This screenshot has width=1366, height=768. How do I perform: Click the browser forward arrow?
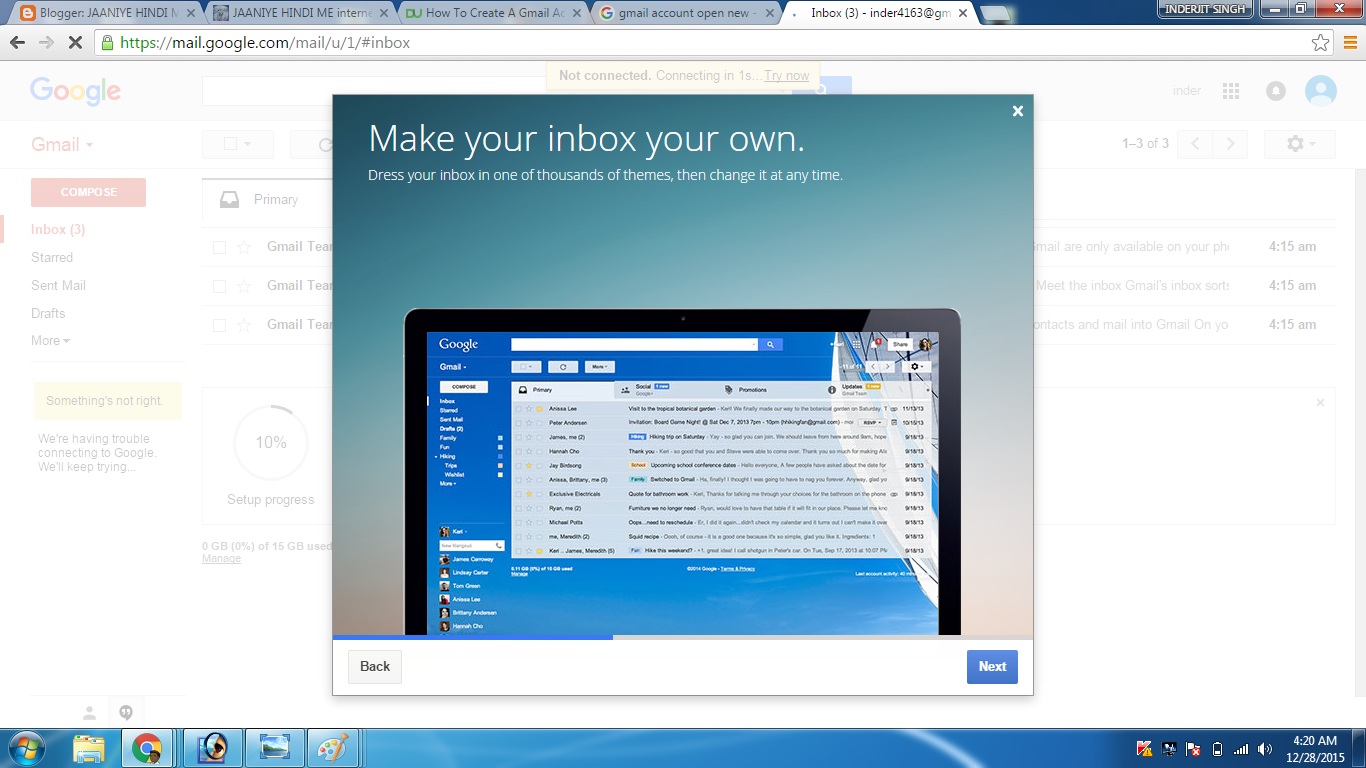click(x=46, y=43)
